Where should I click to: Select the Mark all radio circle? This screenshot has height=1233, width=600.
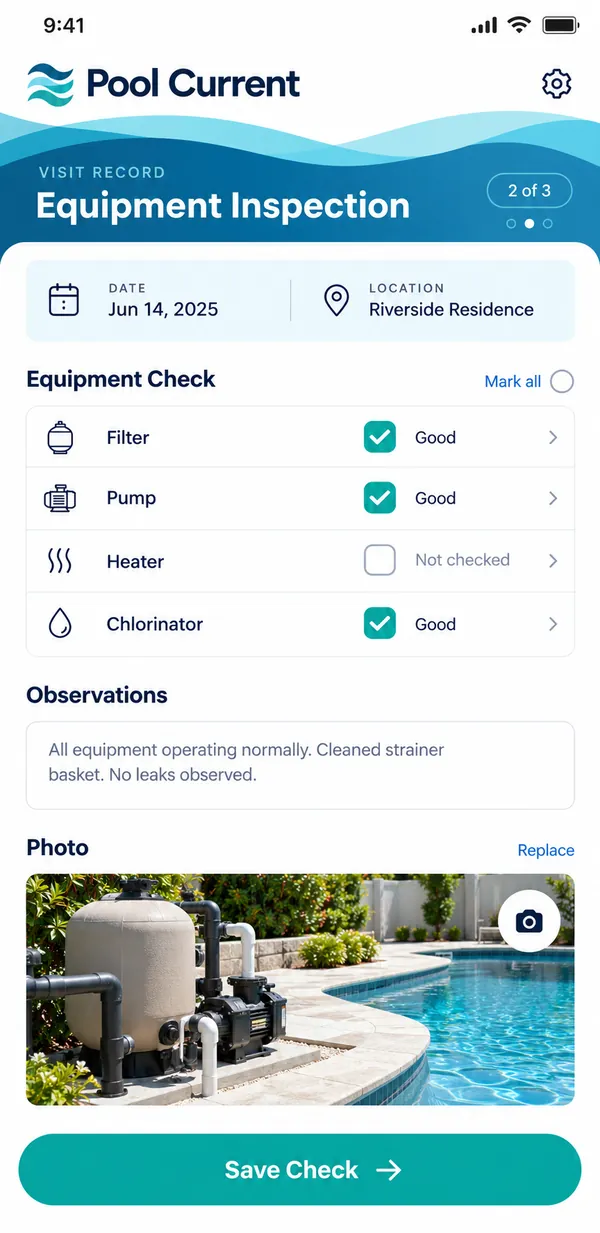click(x=562, y=381)
